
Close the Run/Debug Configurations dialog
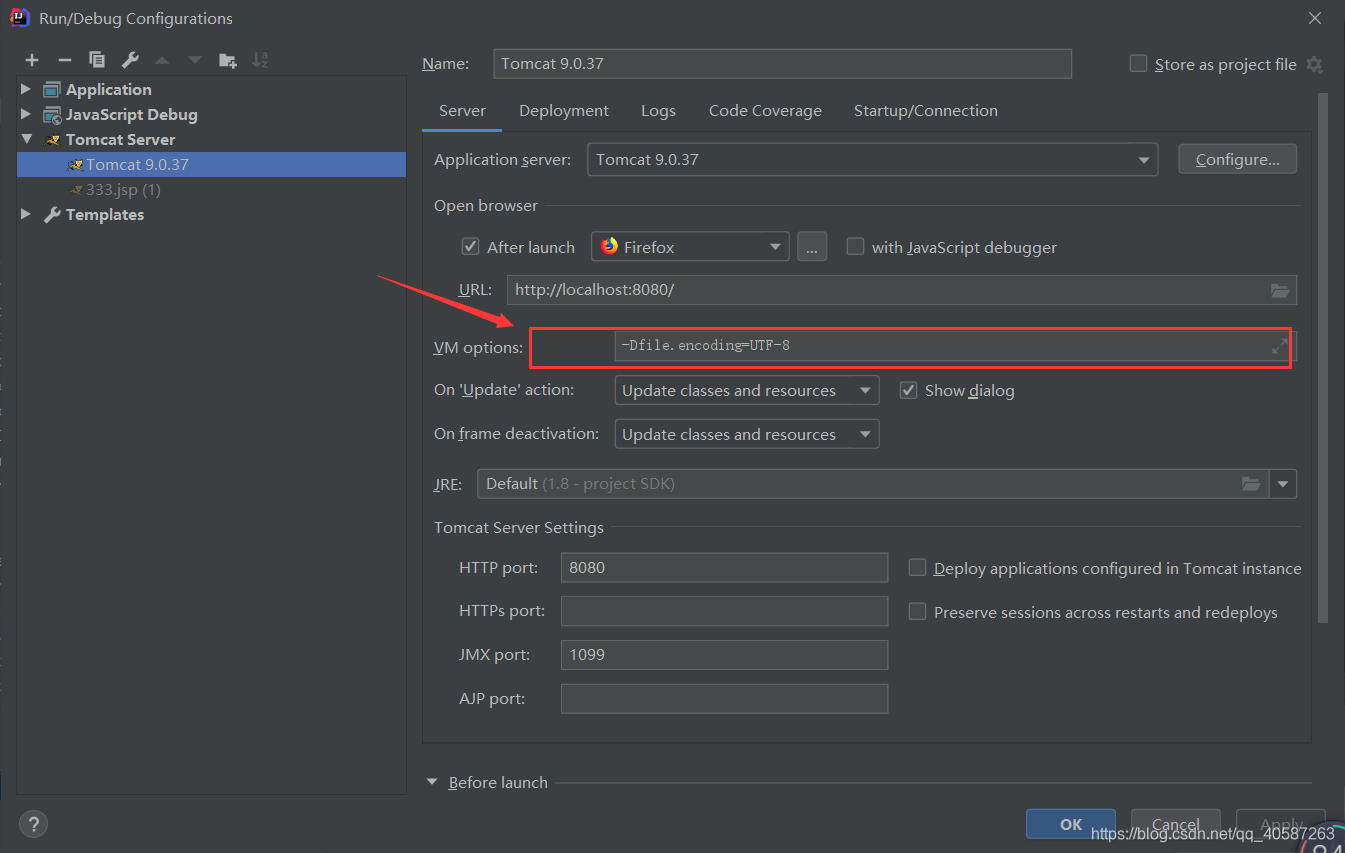1314,18
